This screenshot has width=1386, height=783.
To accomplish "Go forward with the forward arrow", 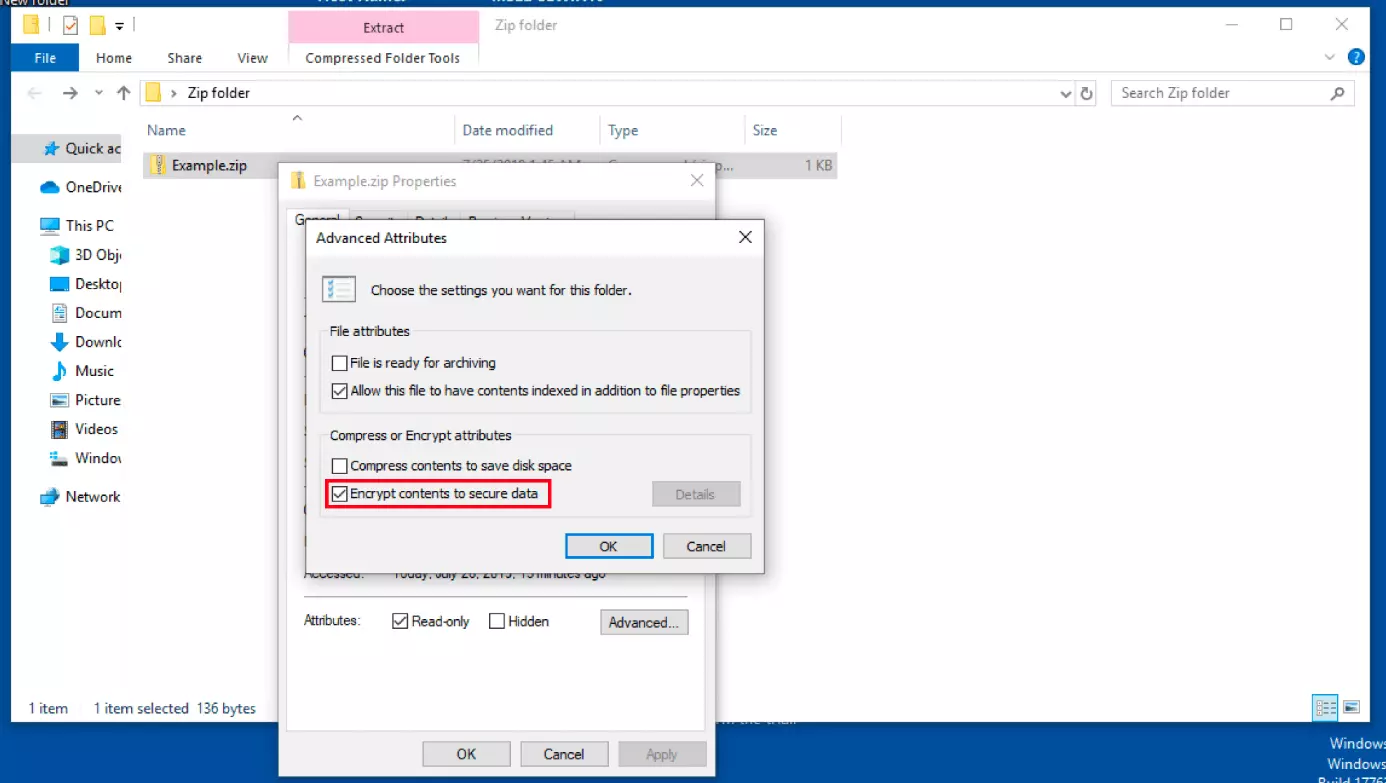I will coord(70,93).
